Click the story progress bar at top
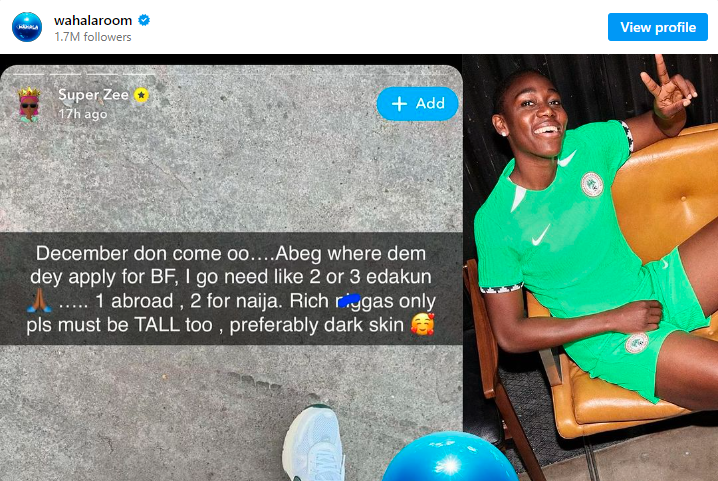Image resolution: width=718 pixels, height=481 pixels. (x=230, y=72)
